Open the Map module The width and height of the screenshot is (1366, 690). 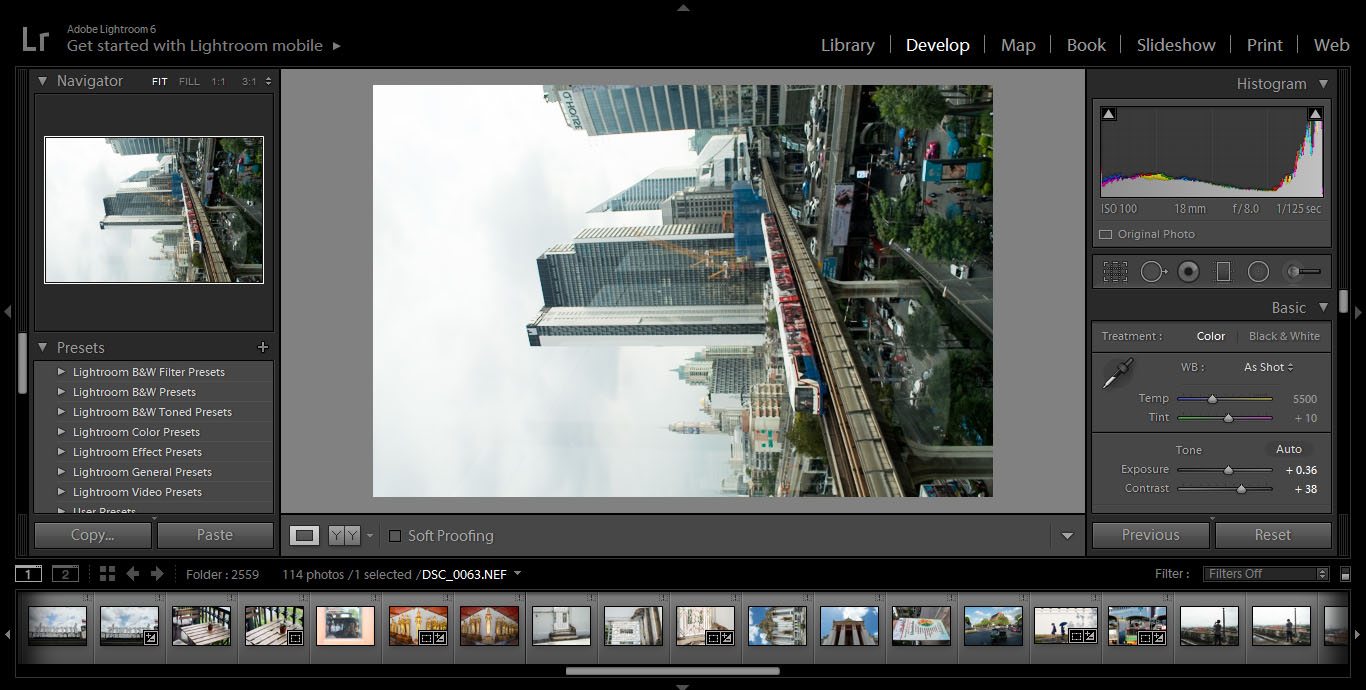tap(1018, 45)
